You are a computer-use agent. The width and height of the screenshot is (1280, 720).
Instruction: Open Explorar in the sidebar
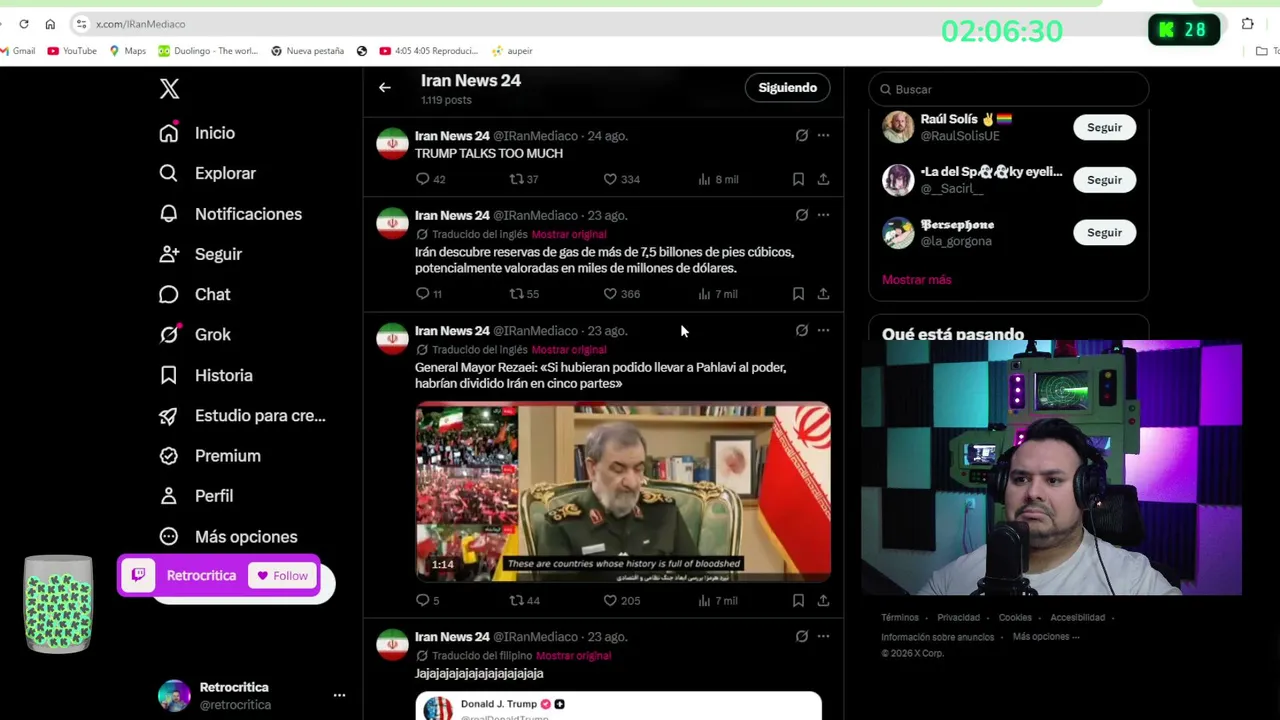[x=207, y=173]
